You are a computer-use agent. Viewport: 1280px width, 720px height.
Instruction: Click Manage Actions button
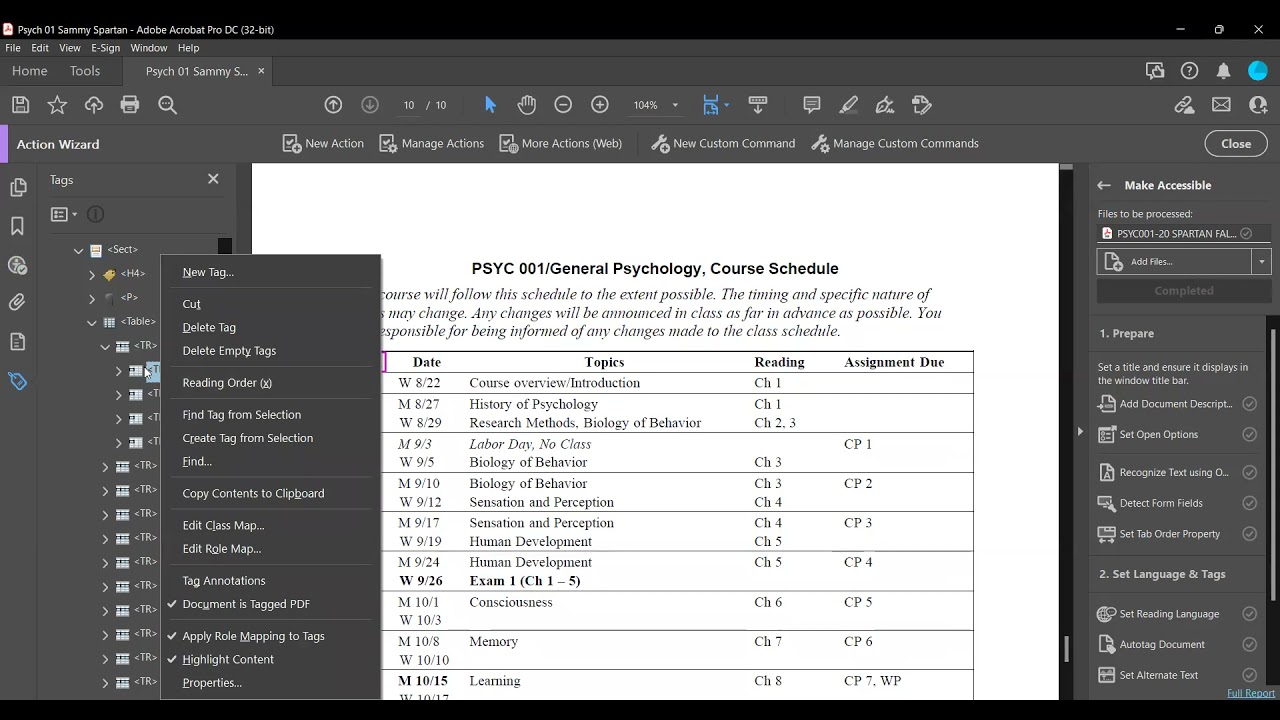point(431,143)
